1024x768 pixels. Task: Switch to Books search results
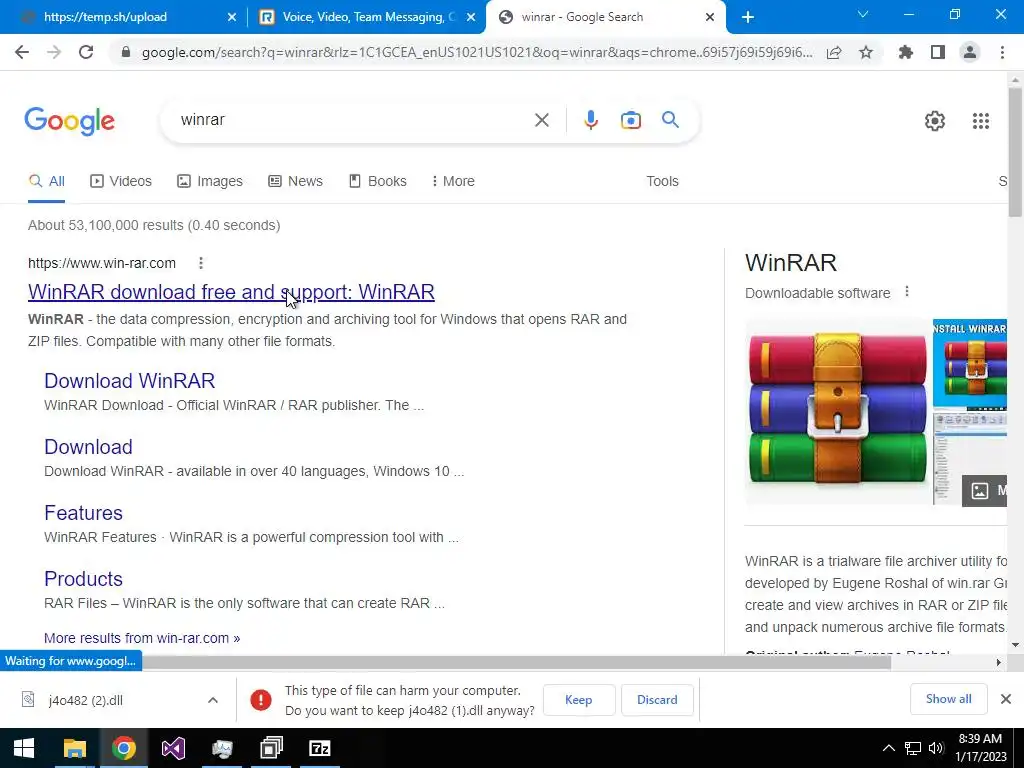377,182
